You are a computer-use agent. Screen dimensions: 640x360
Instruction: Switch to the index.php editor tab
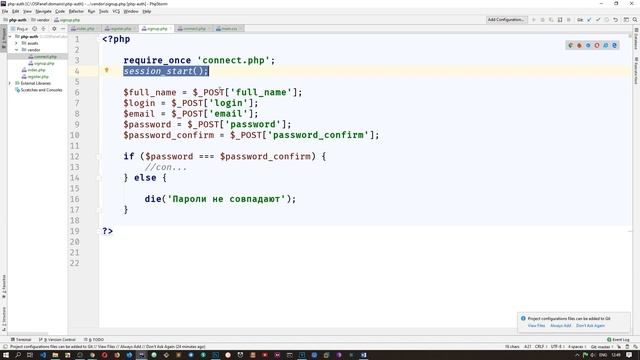[x=83, y=29]
